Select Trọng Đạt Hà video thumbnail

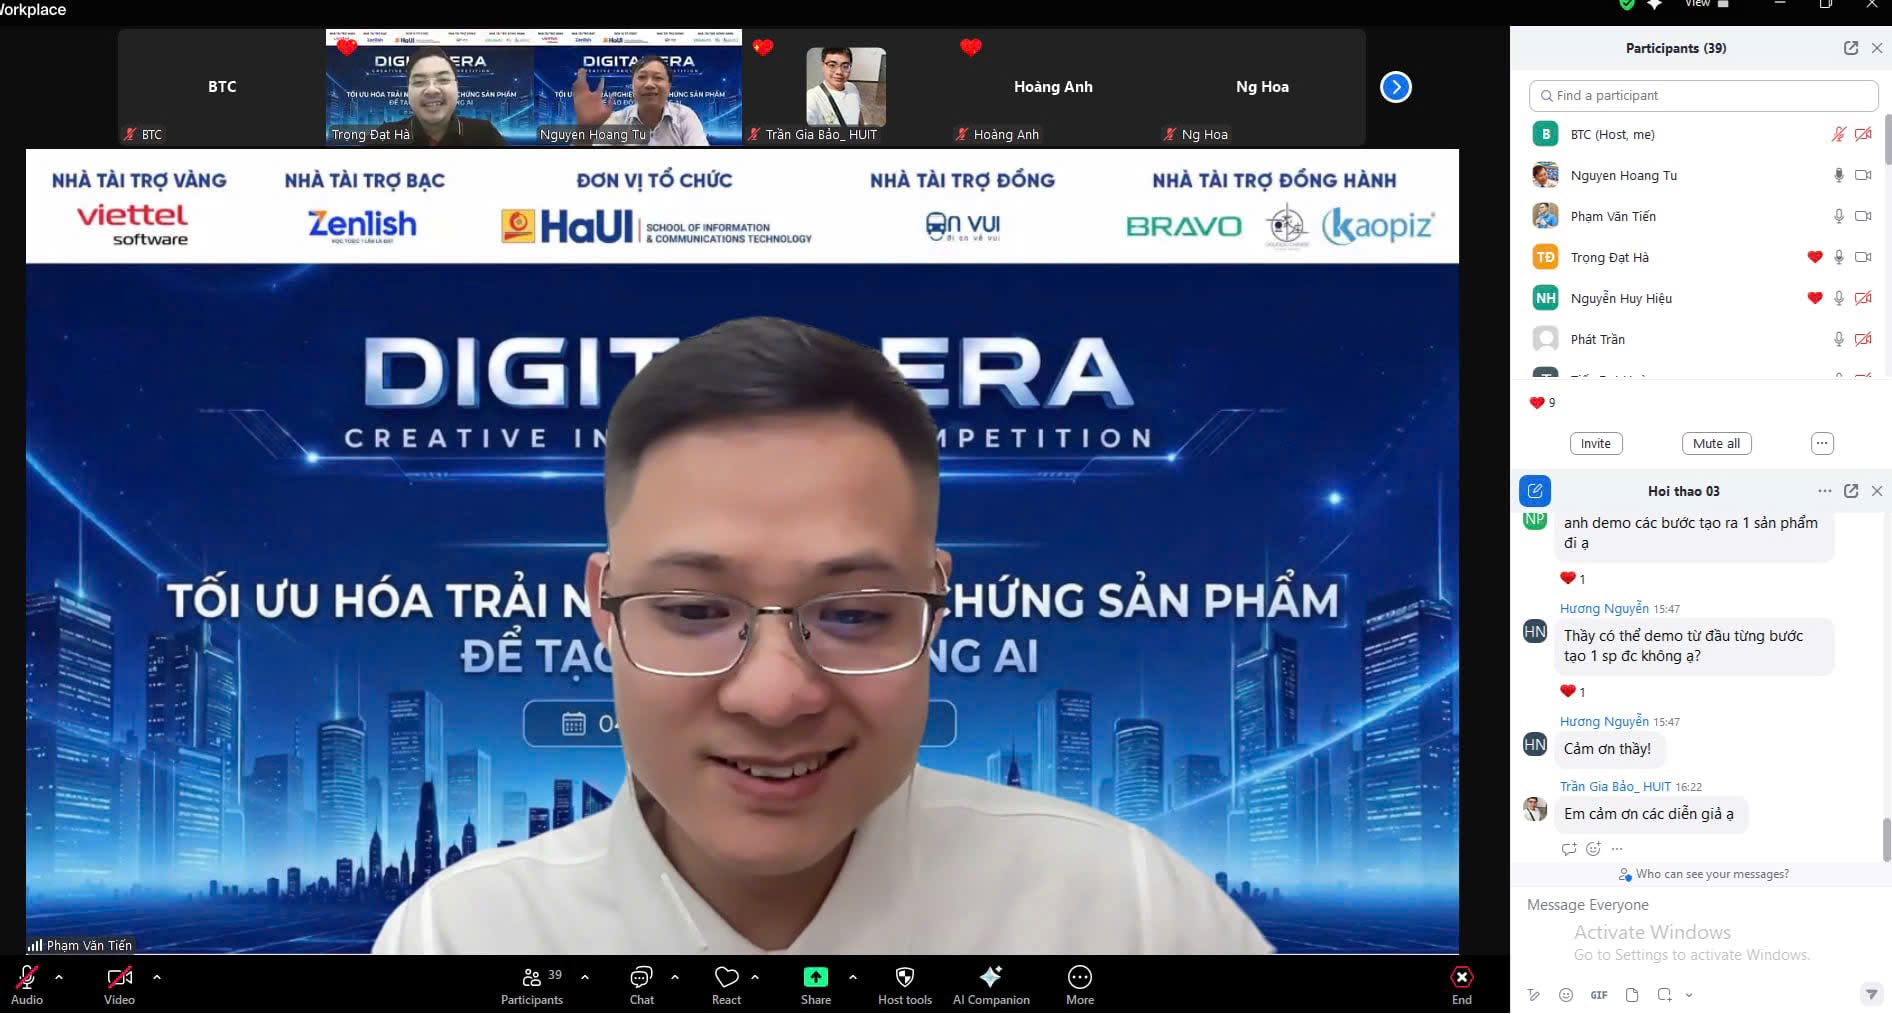click(430, 87)
